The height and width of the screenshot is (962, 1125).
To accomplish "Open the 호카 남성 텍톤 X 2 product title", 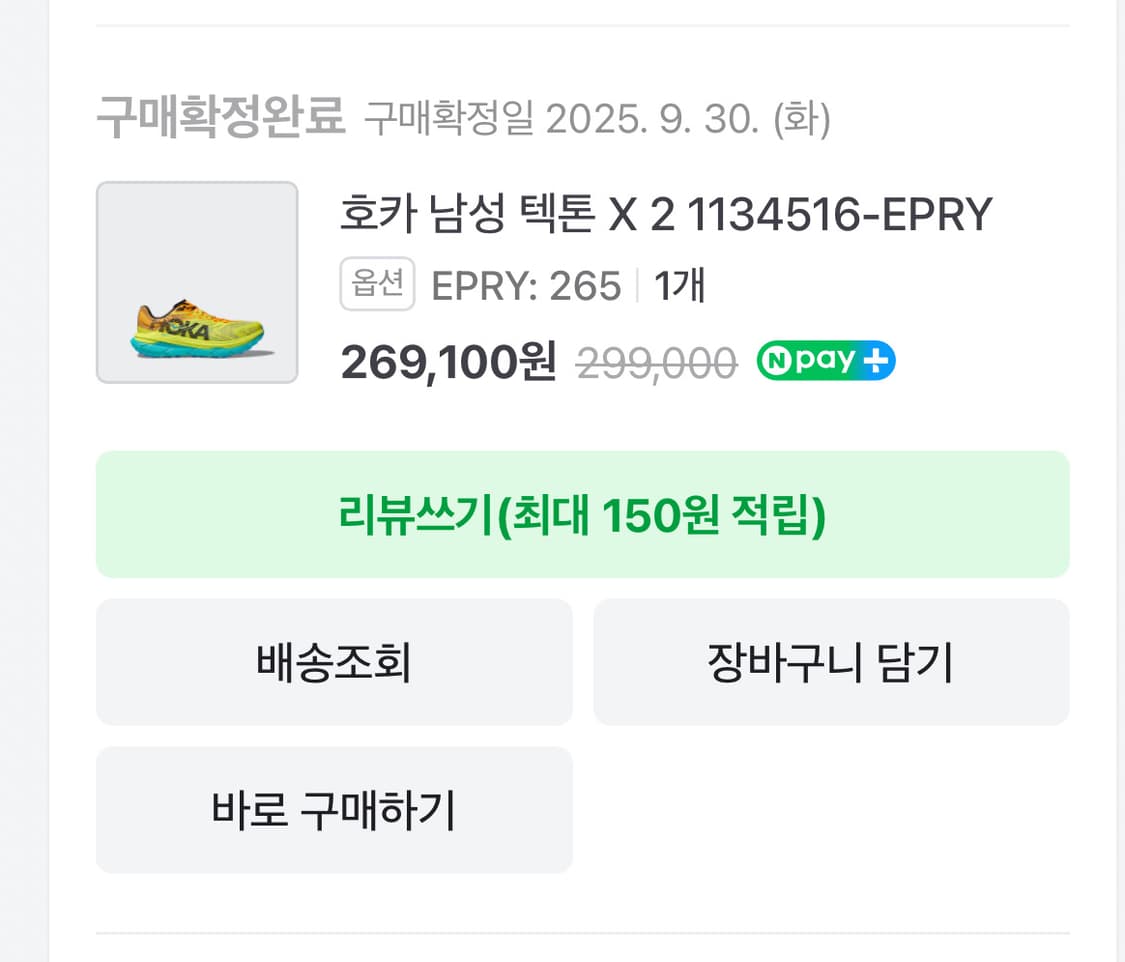I will 665,214.
